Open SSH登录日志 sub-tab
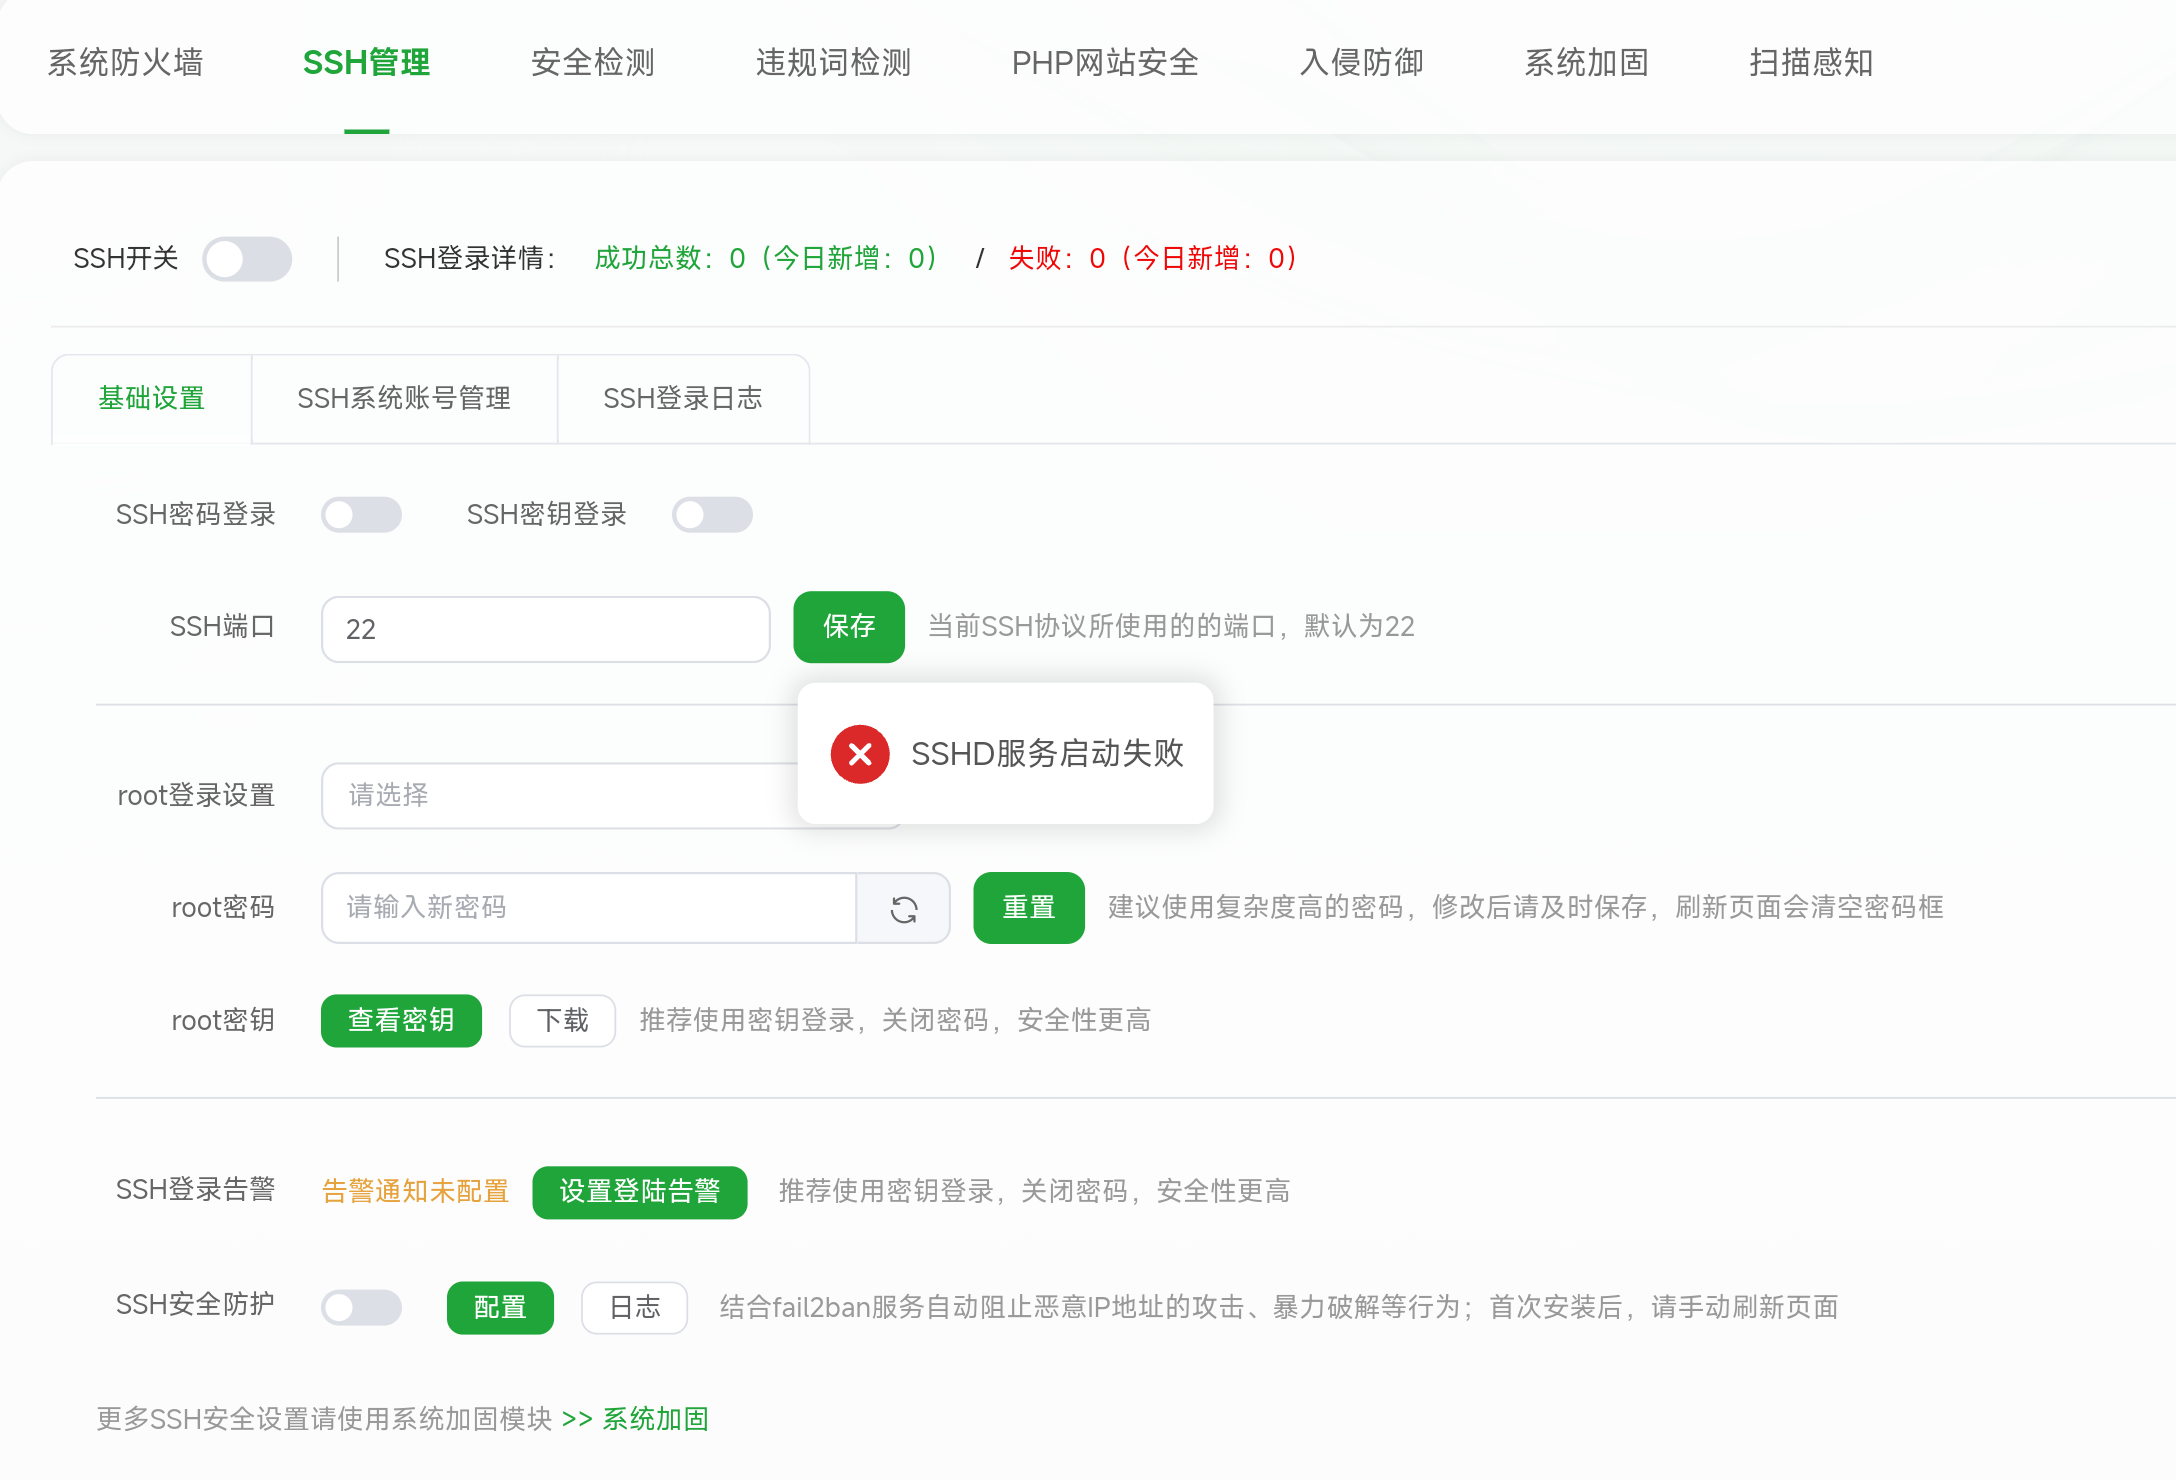This screenshot has width=2176, height=1480. click(x=682, y=399)
